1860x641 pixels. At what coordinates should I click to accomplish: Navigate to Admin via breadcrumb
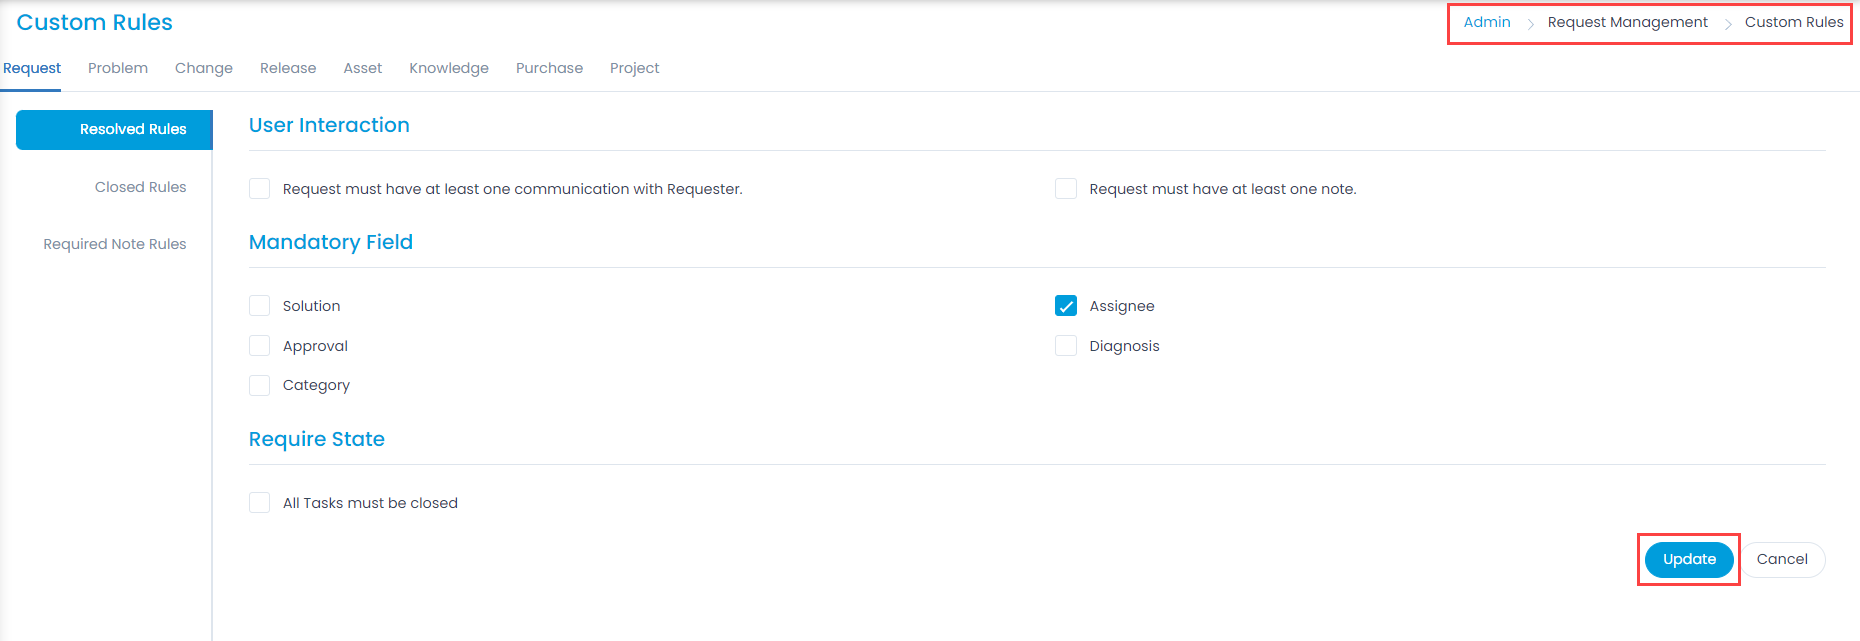1487,22
